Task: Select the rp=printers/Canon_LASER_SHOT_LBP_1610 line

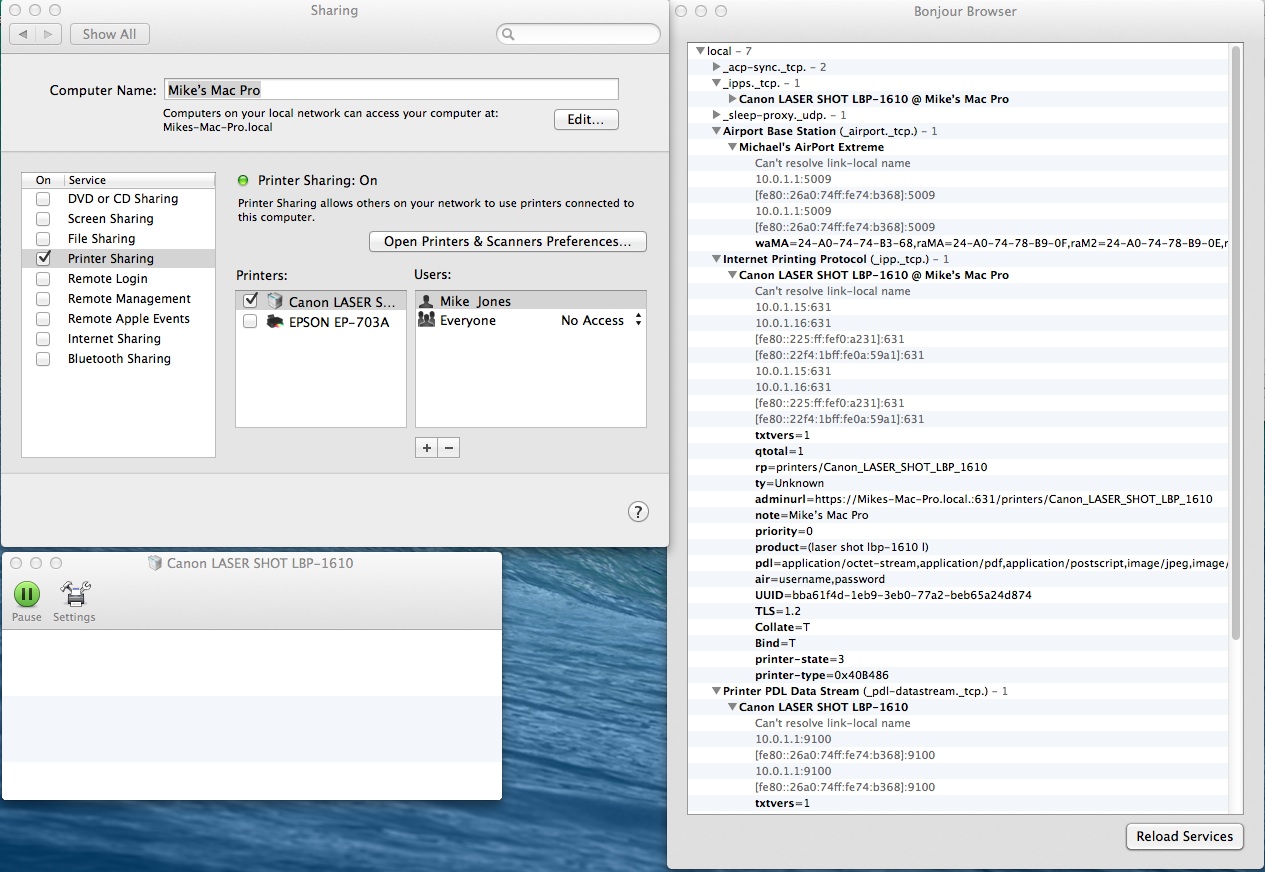Action: (871, 467)
